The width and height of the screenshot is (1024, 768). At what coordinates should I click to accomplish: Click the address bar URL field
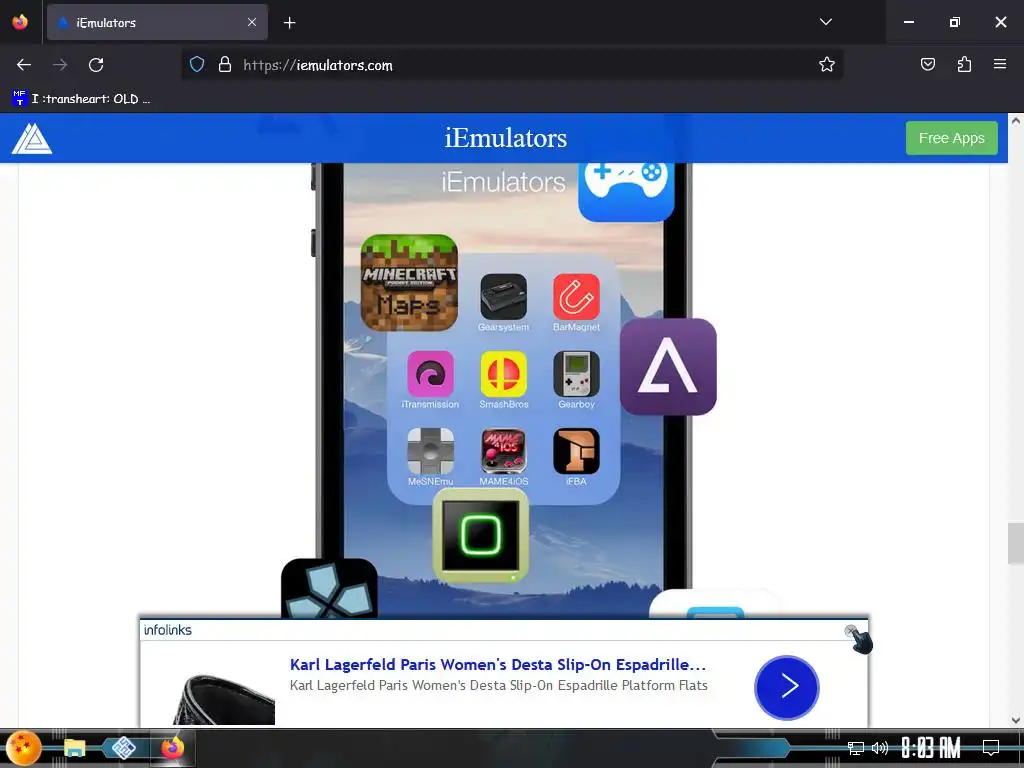click(x=513, y=65)
